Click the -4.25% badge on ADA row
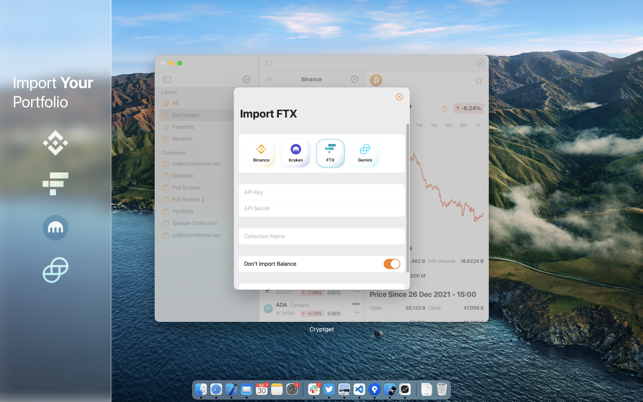643x402 pixels. click(312, 313)
